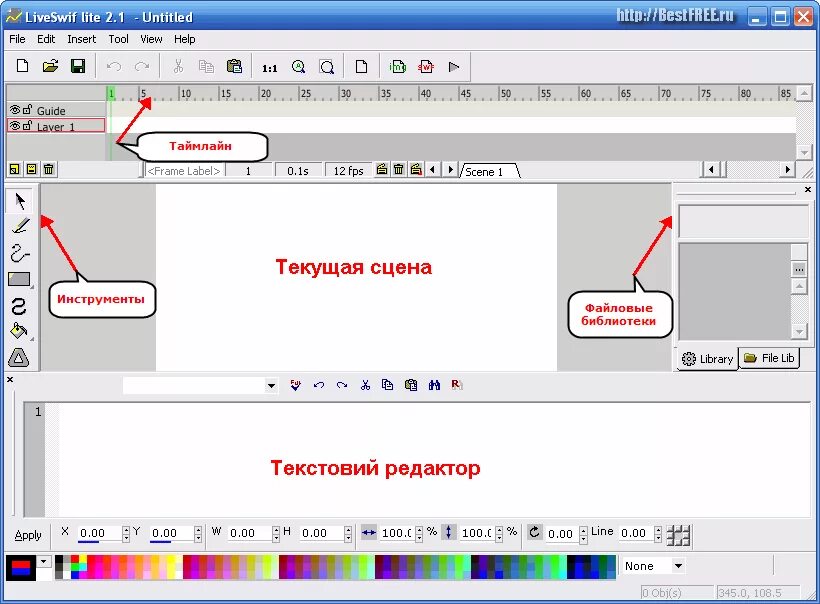The height and width of the screenshot is (604, 820).
Task: Click the script editor function insert icon
Action: [295, 385]
